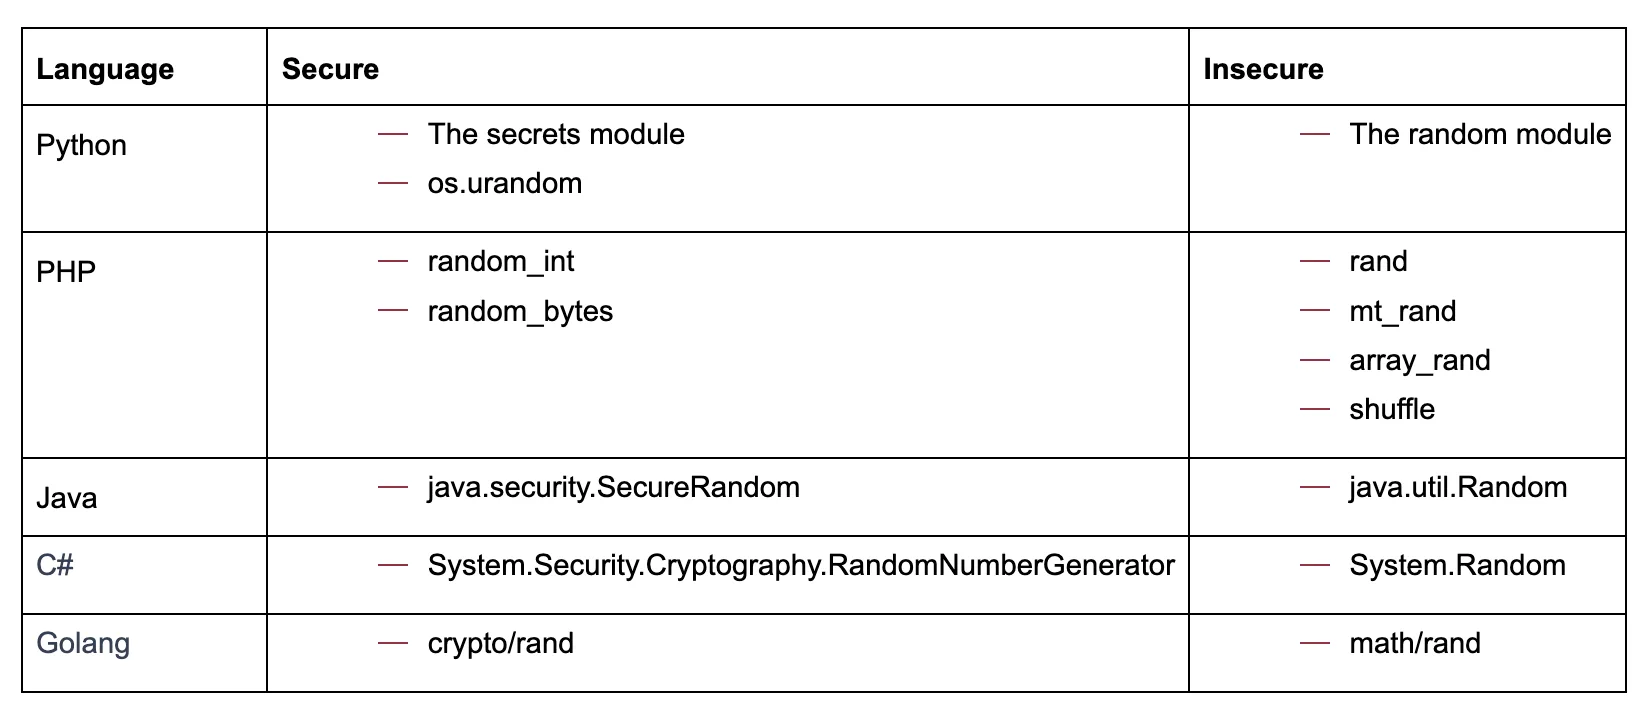Click the Java row label
The height and width of the screenshot is (724, 1652).
click(x=66, y=498)
